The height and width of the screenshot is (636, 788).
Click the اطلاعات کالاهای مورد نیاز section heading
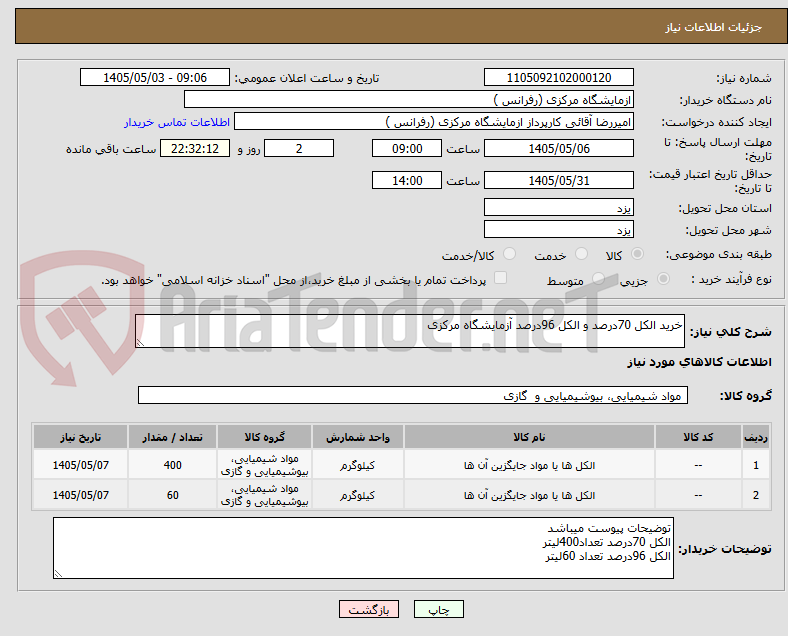[x=699, y=362]
